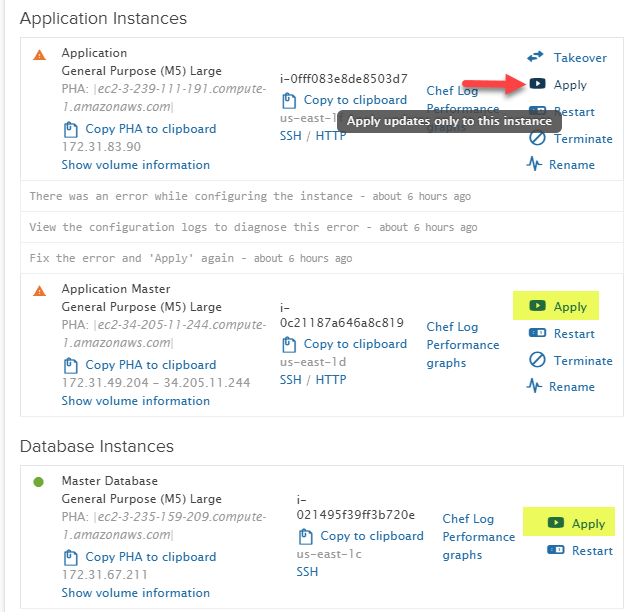Click the Apply icon on Application Master
The height and width of the screenshot is (612, 636).
(x=538, y=307)
